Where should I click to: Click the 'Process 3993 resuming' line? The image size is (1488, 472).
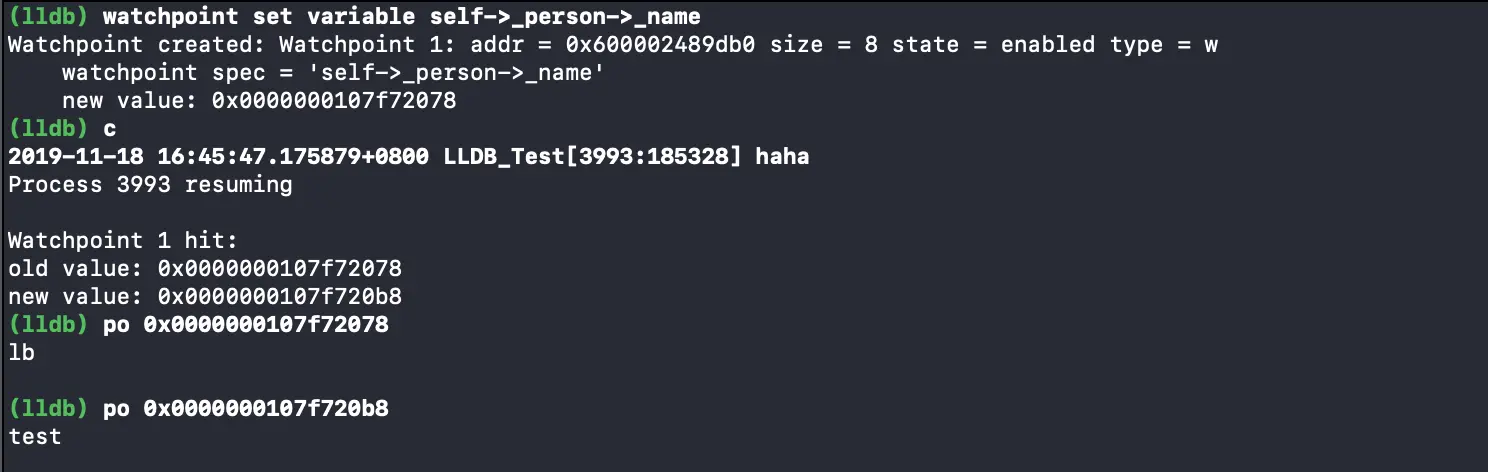(150, 185)
